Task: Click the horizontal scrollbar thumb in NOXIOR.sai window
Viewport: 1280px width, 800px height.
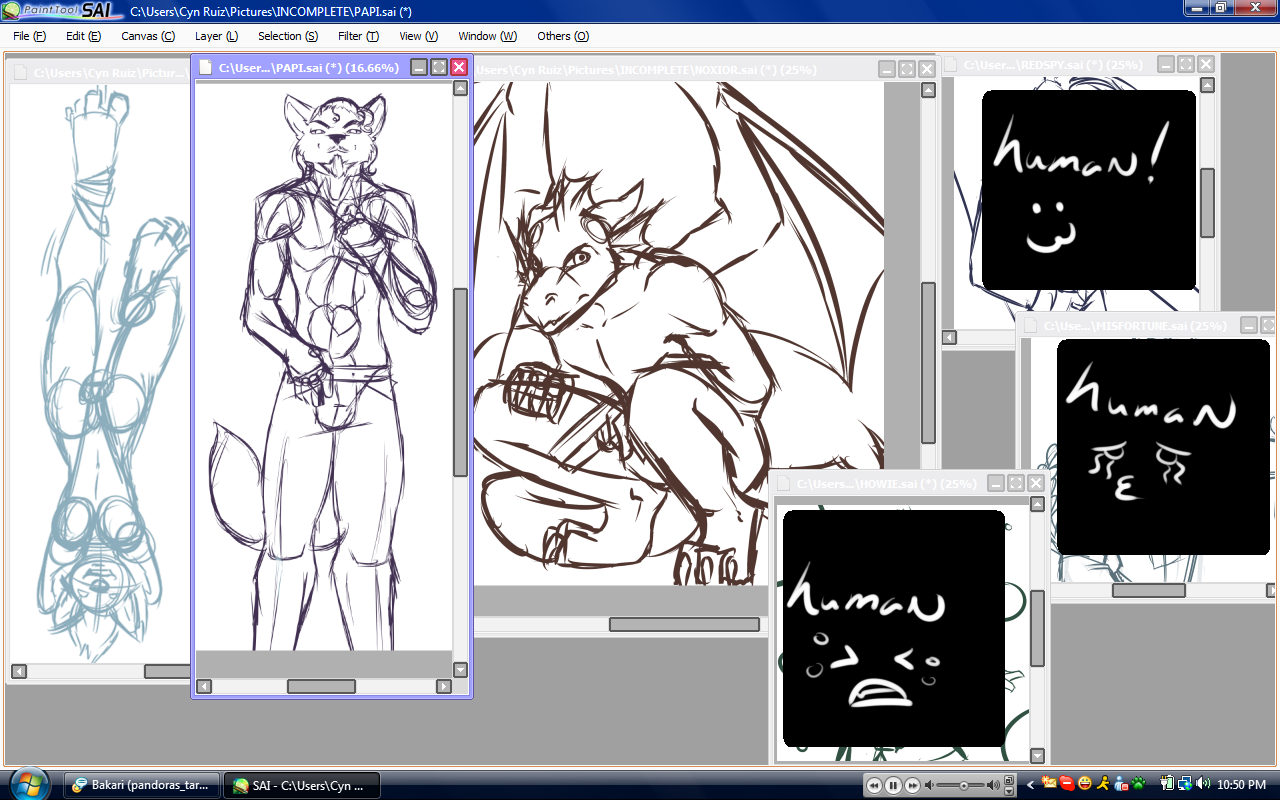Action: click(x=685, y=624)
